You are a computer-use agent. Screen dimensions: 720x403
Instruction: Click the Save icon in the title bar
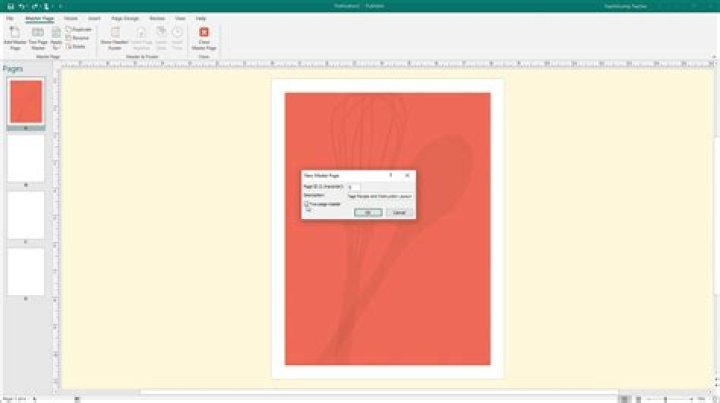click(11, 6)
